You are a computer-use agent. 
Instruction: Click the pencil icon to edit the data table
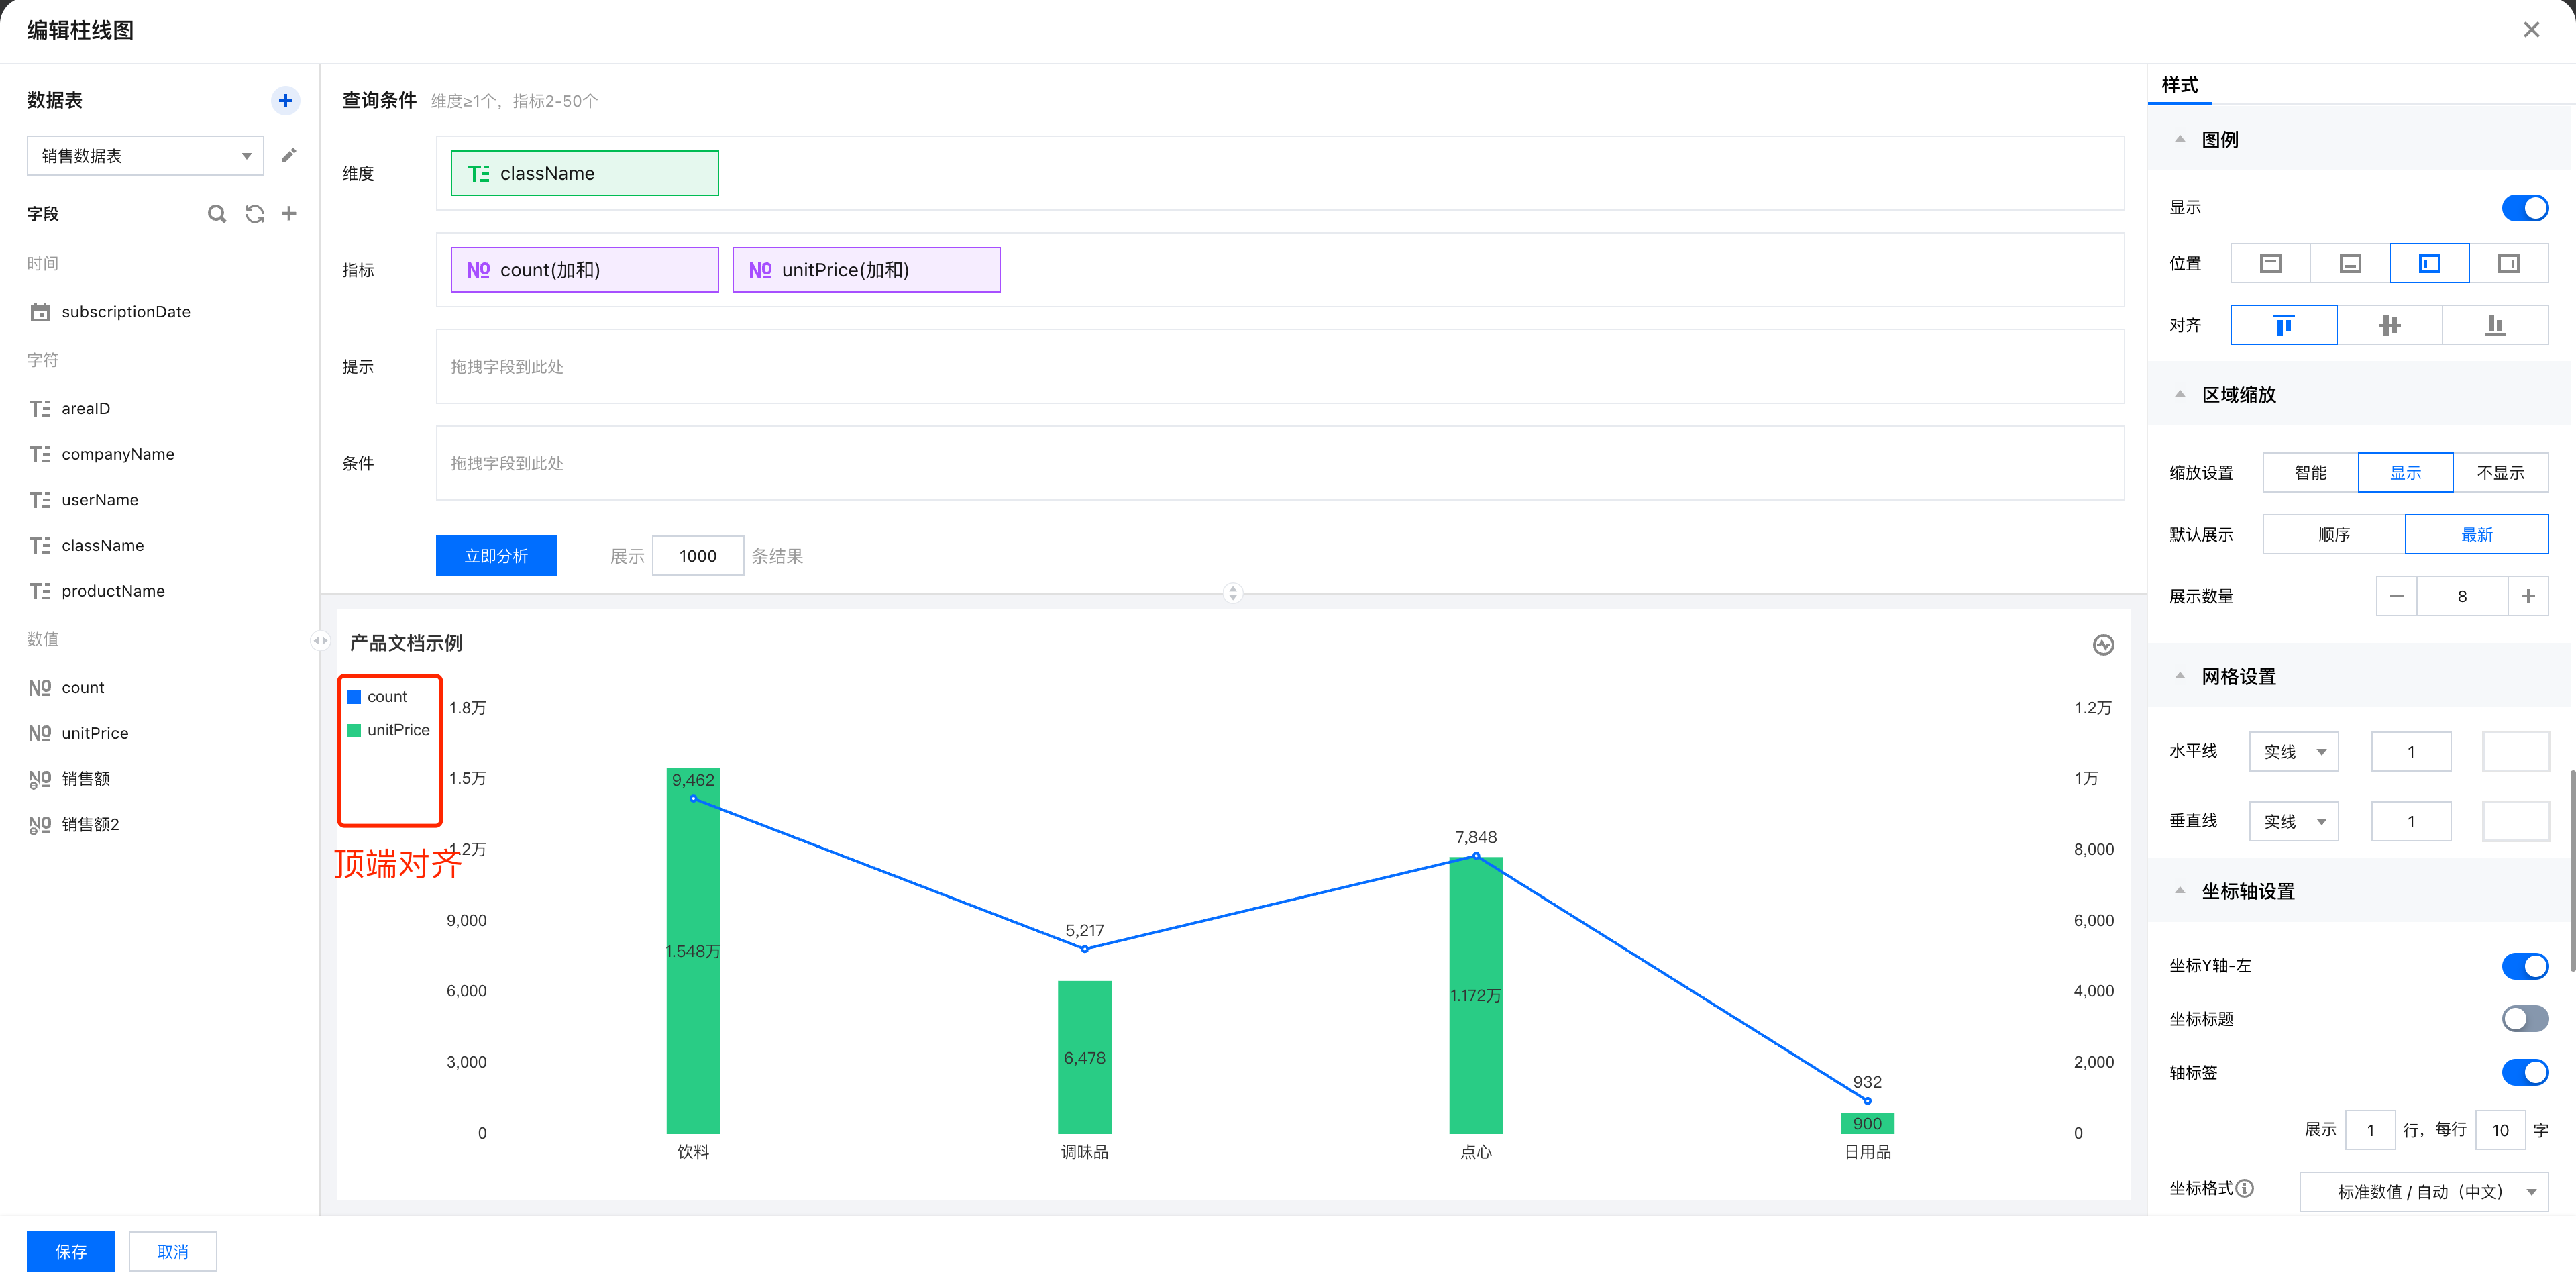[x=289, y=155]
